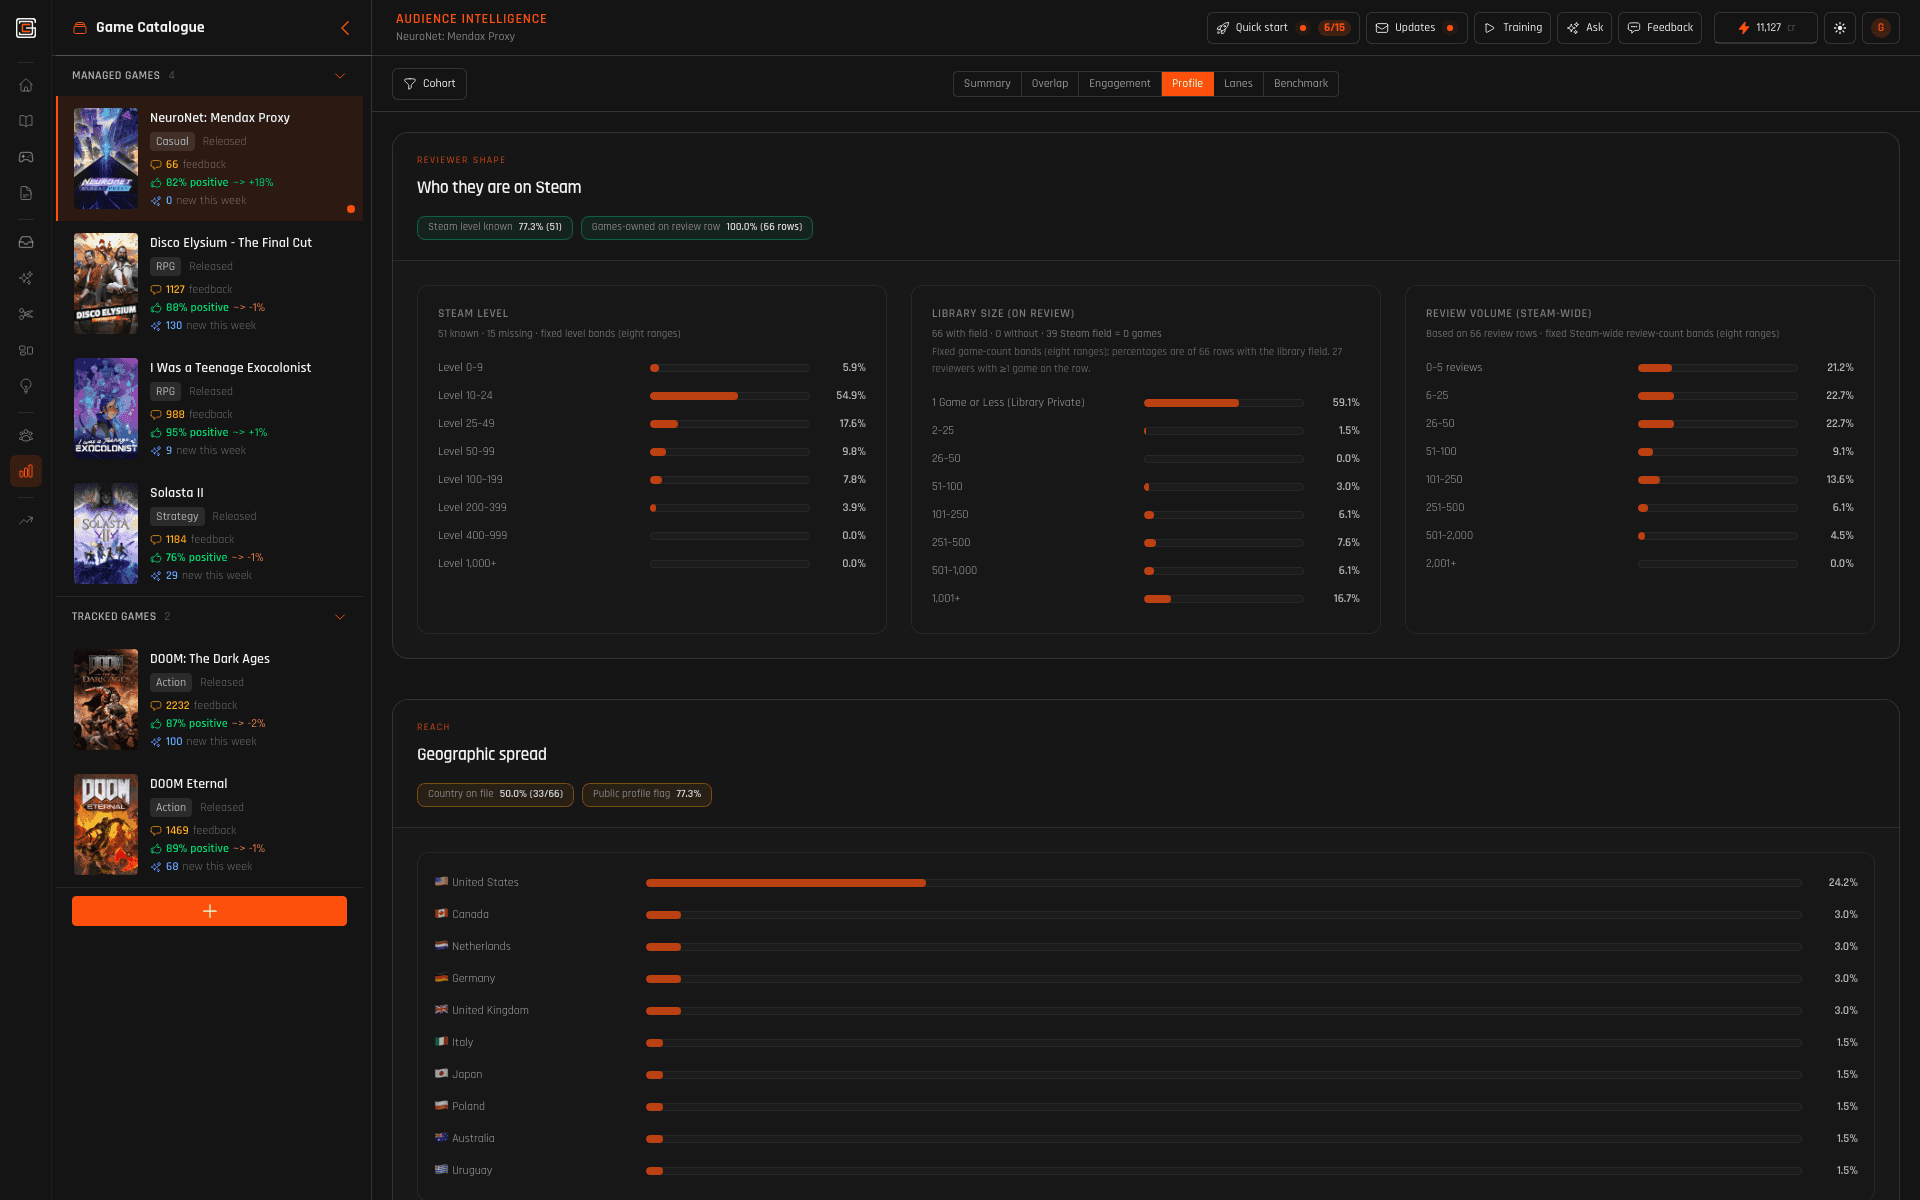Collapse the Managed Games section
Viewport: 1920px width, 1200px height.
[x=340, y=76]
